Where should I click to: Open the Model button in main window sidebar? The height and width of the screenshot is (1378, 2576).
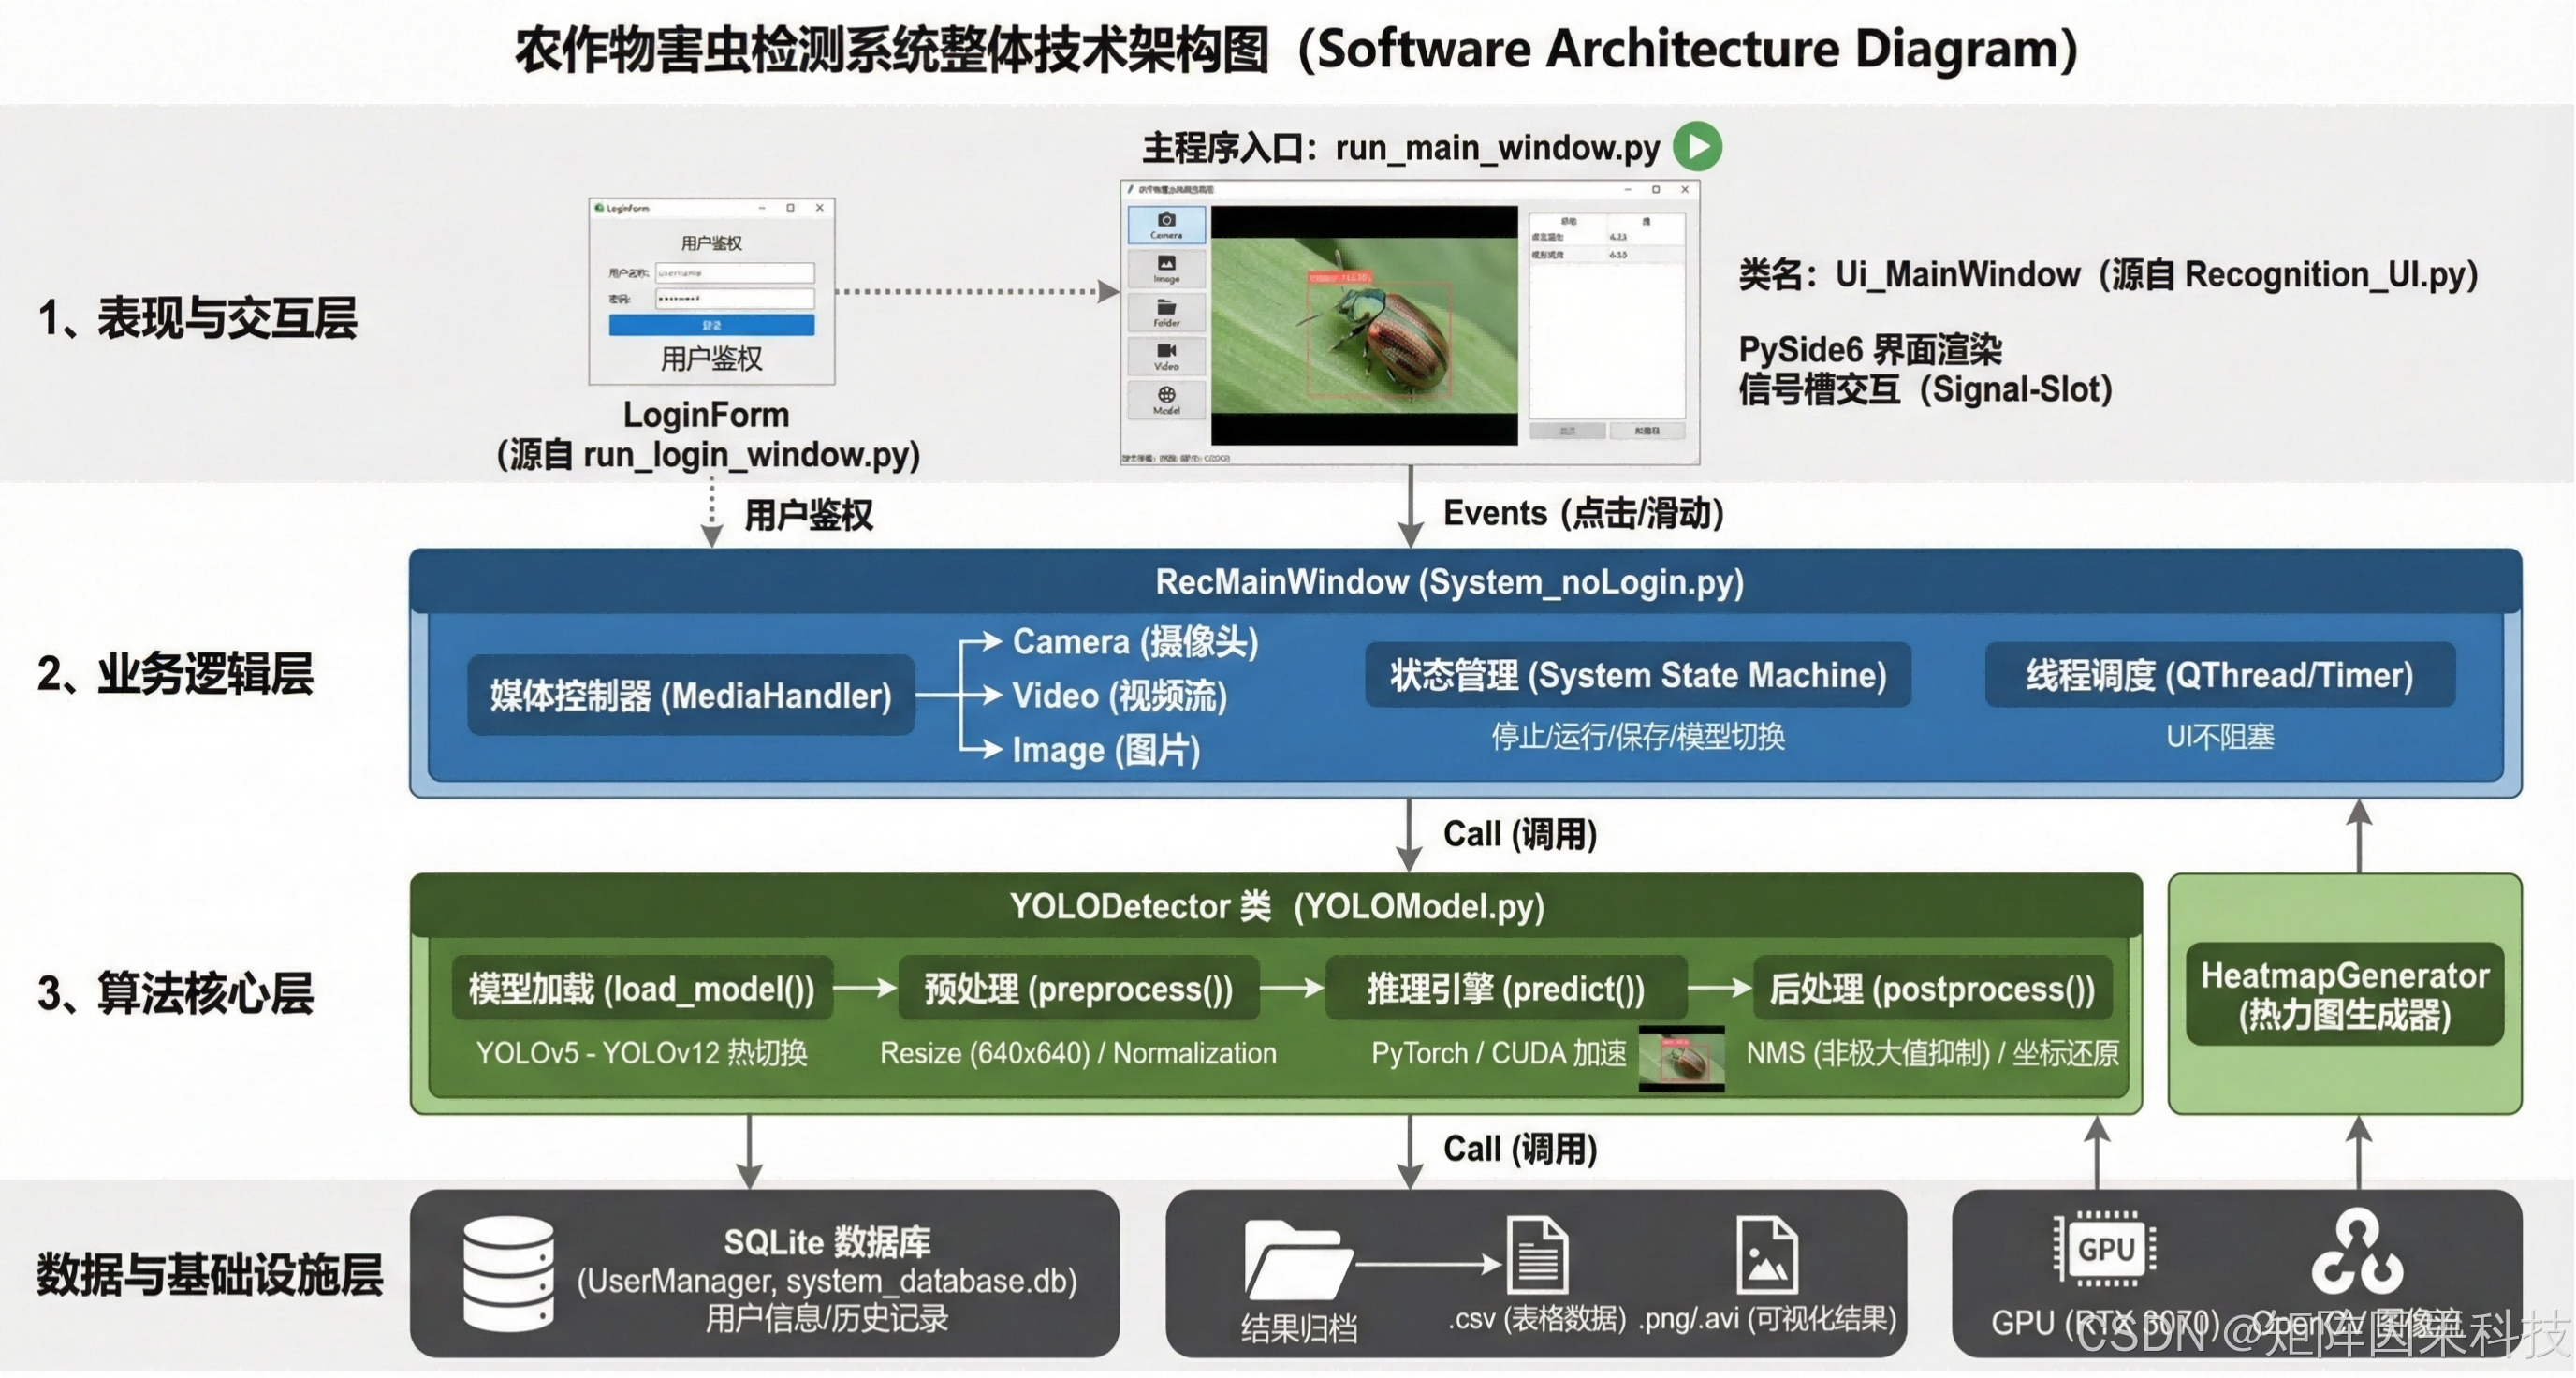tap(1166, 400)
